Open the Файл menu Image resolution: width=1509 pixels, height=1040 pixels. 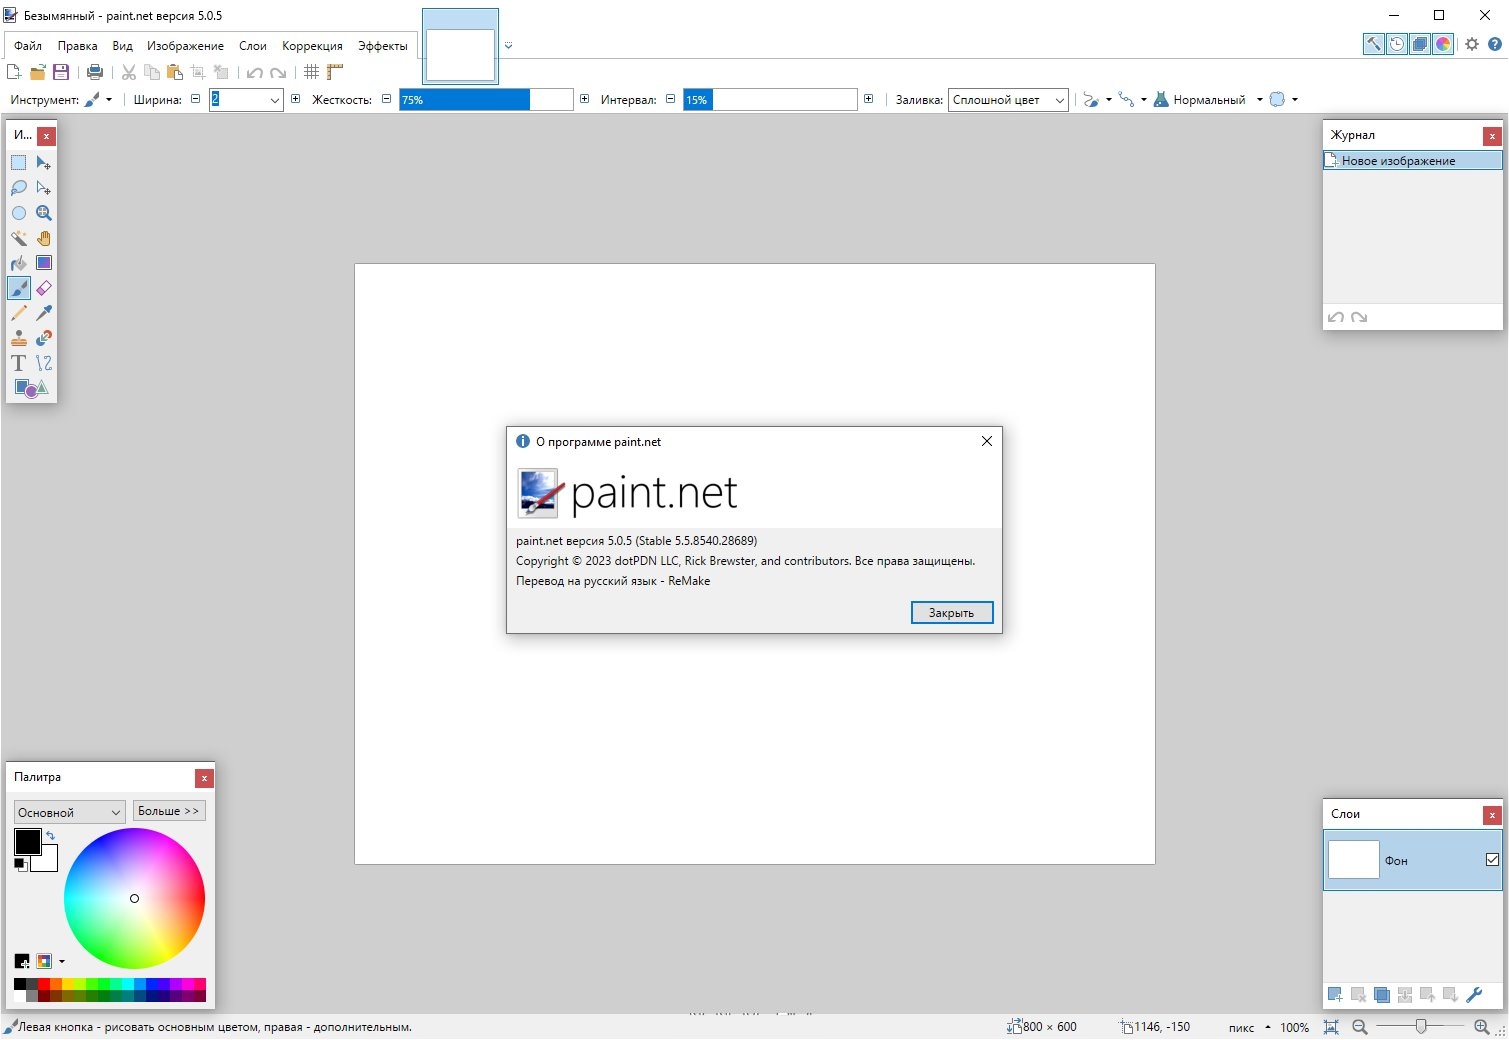click(x=28, y=46)
